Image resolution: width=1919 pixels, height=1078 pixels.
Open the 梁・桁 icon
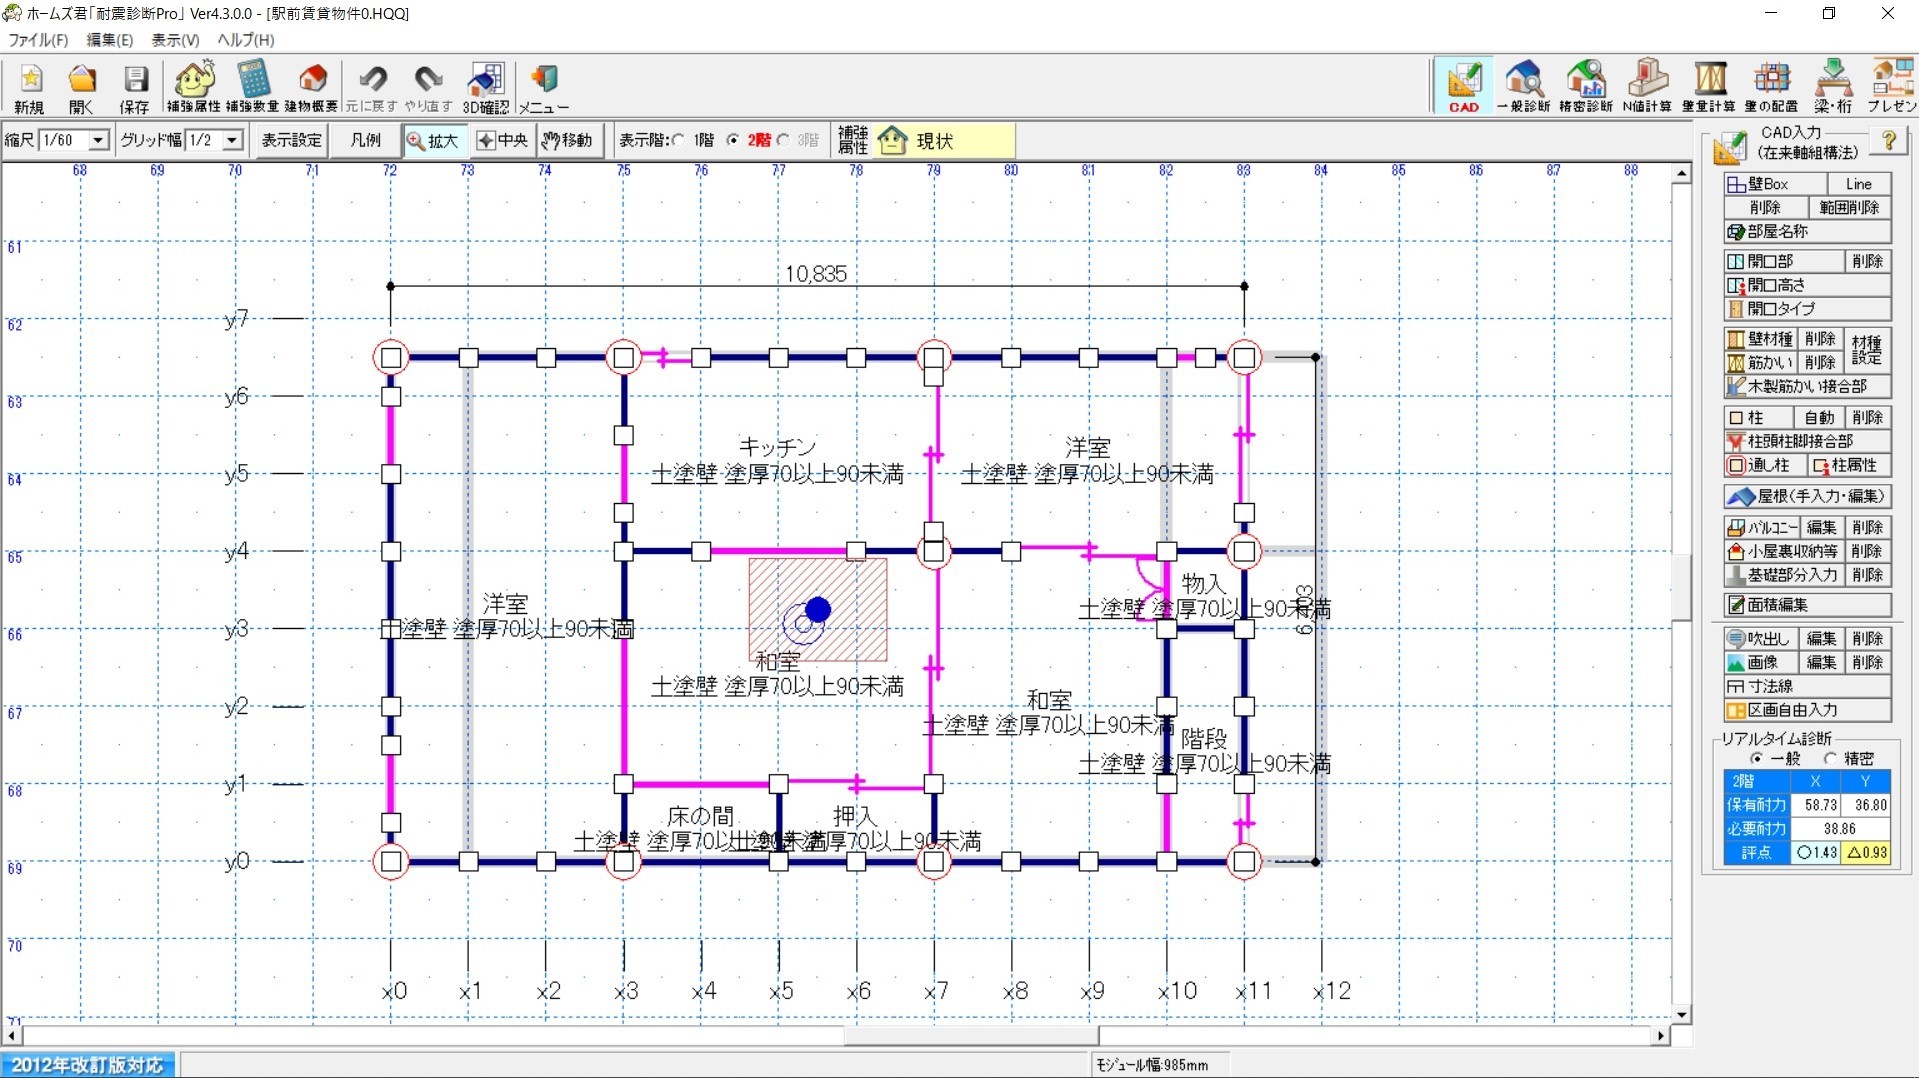point(1832,87)
